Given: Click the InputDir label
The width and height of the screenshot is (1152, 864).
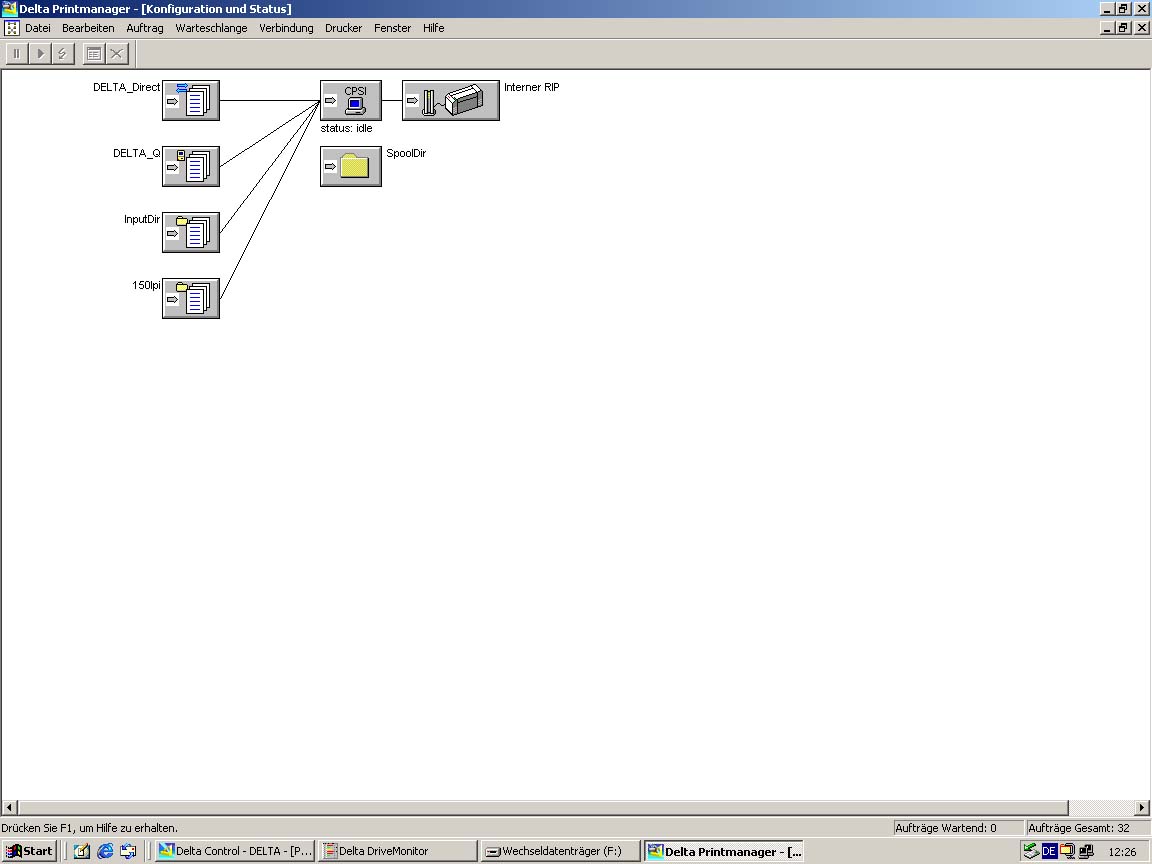Looking at the screenshot, I should coord(142,220).
